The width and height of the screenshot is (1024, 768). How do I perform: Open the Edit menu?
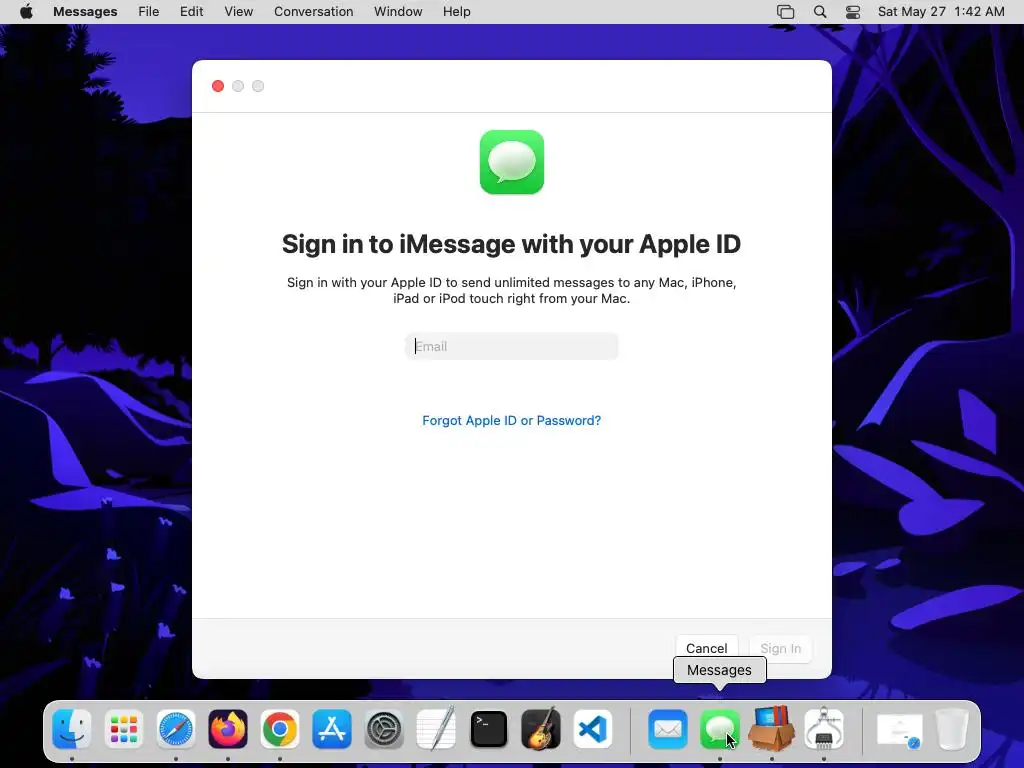pos(191,12)
